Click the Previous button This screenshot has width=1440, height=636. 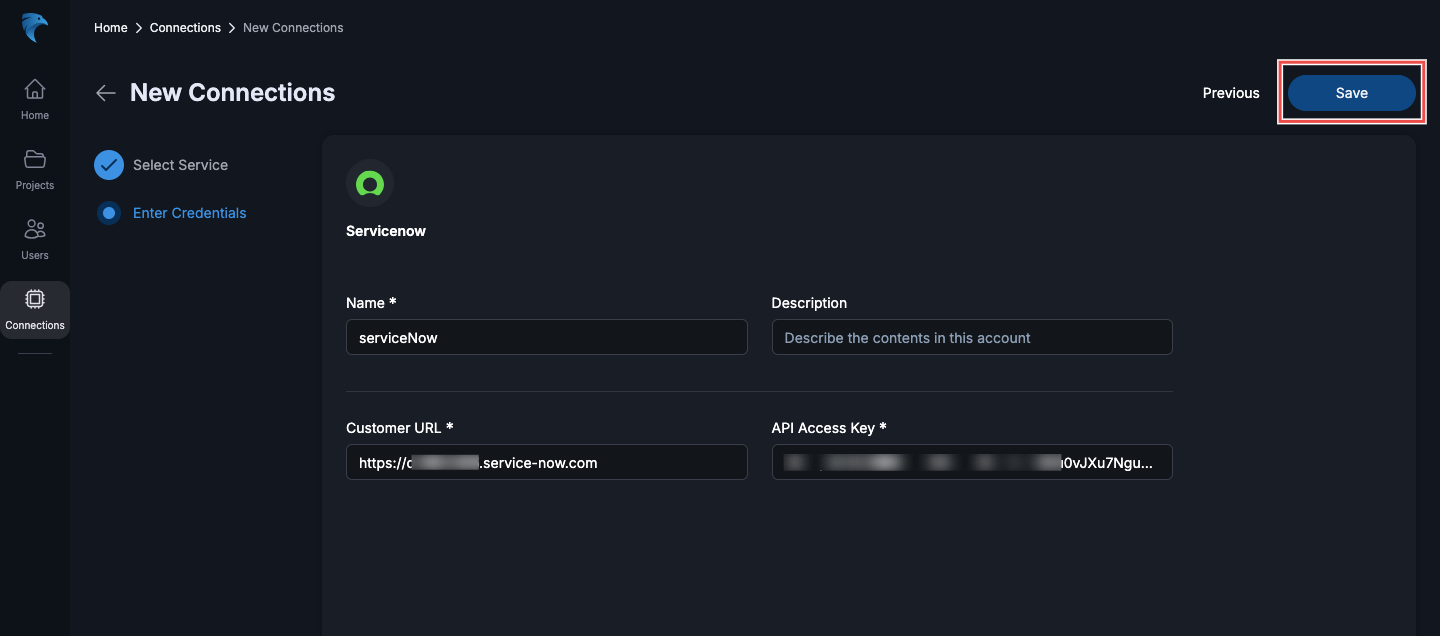pyautogui.click(x=1230, y=92)
